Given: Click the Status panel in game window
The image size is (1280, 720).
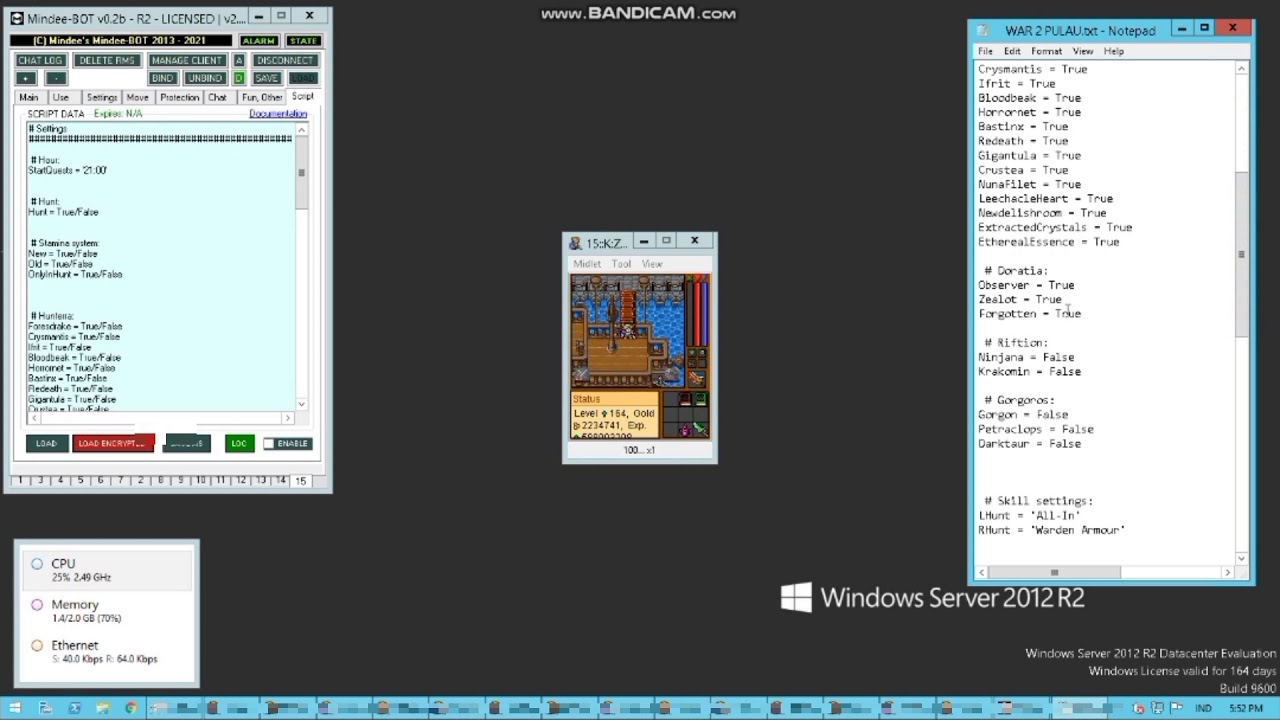Looking at the screenshot, I should [x=615, y=415].
